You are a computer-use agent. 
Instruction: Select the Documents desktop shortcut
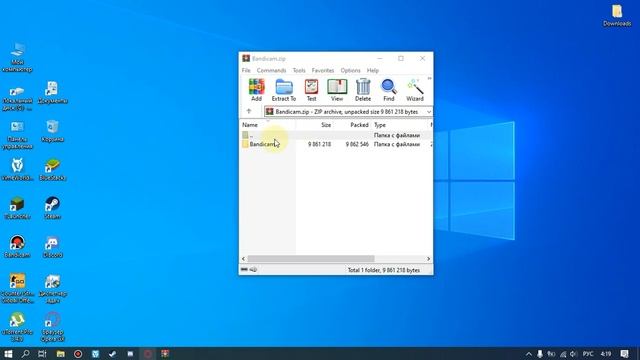[52, 93]
